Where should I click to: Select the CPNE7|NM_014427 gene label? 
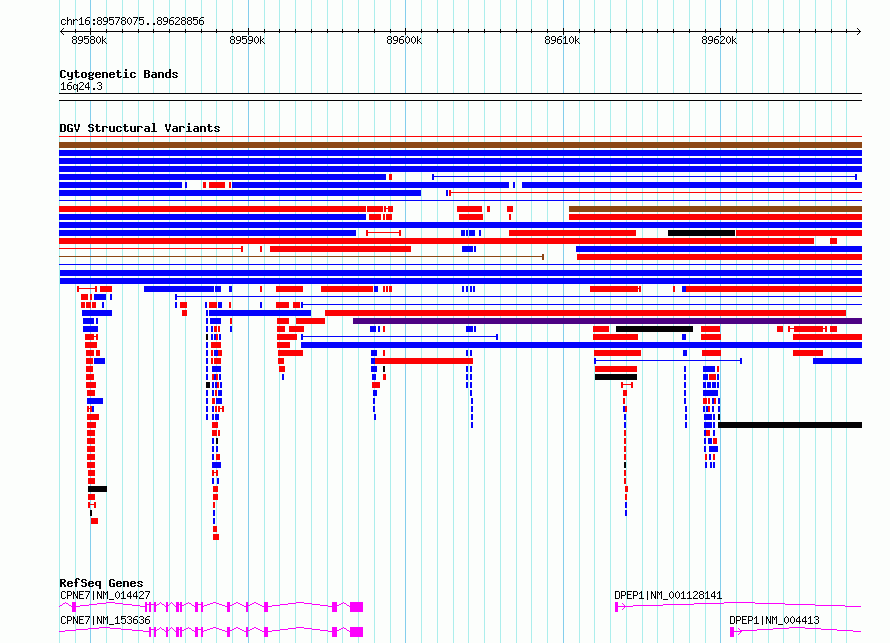click(105, 595)
